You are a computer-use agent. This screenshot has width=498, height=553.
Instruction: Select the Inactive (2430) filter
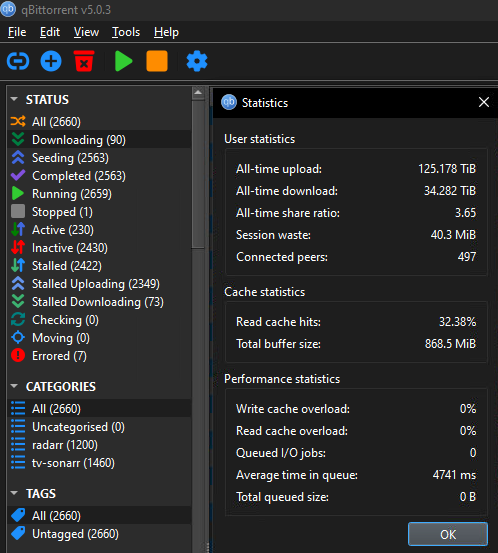(x=99, y=247)
